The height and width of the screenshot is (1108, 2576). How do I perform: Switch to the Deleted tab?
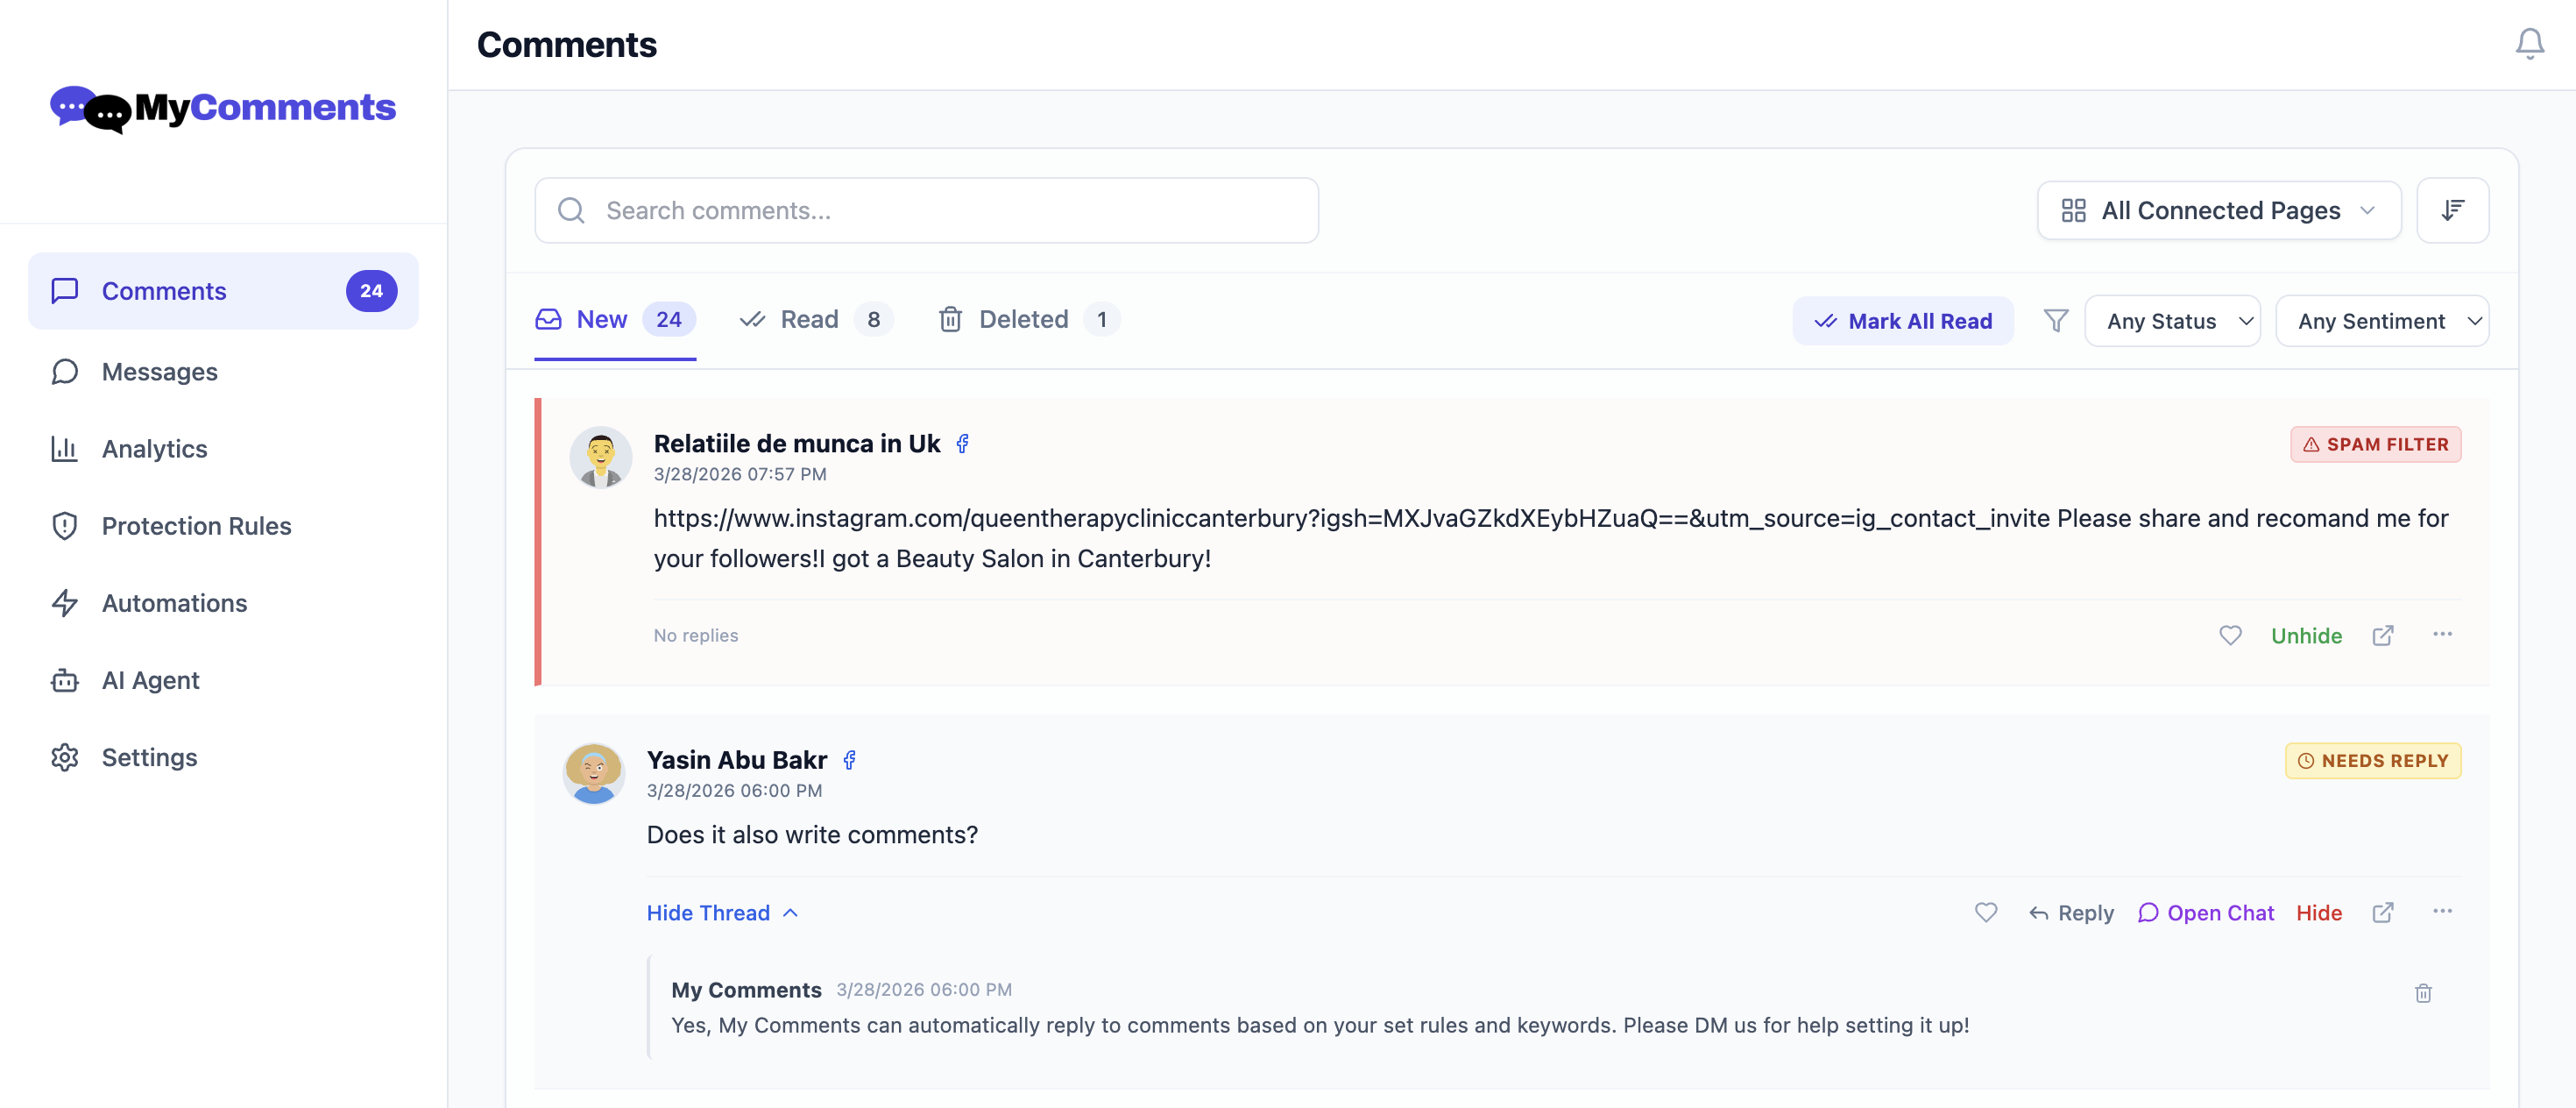pos(1026,320)
